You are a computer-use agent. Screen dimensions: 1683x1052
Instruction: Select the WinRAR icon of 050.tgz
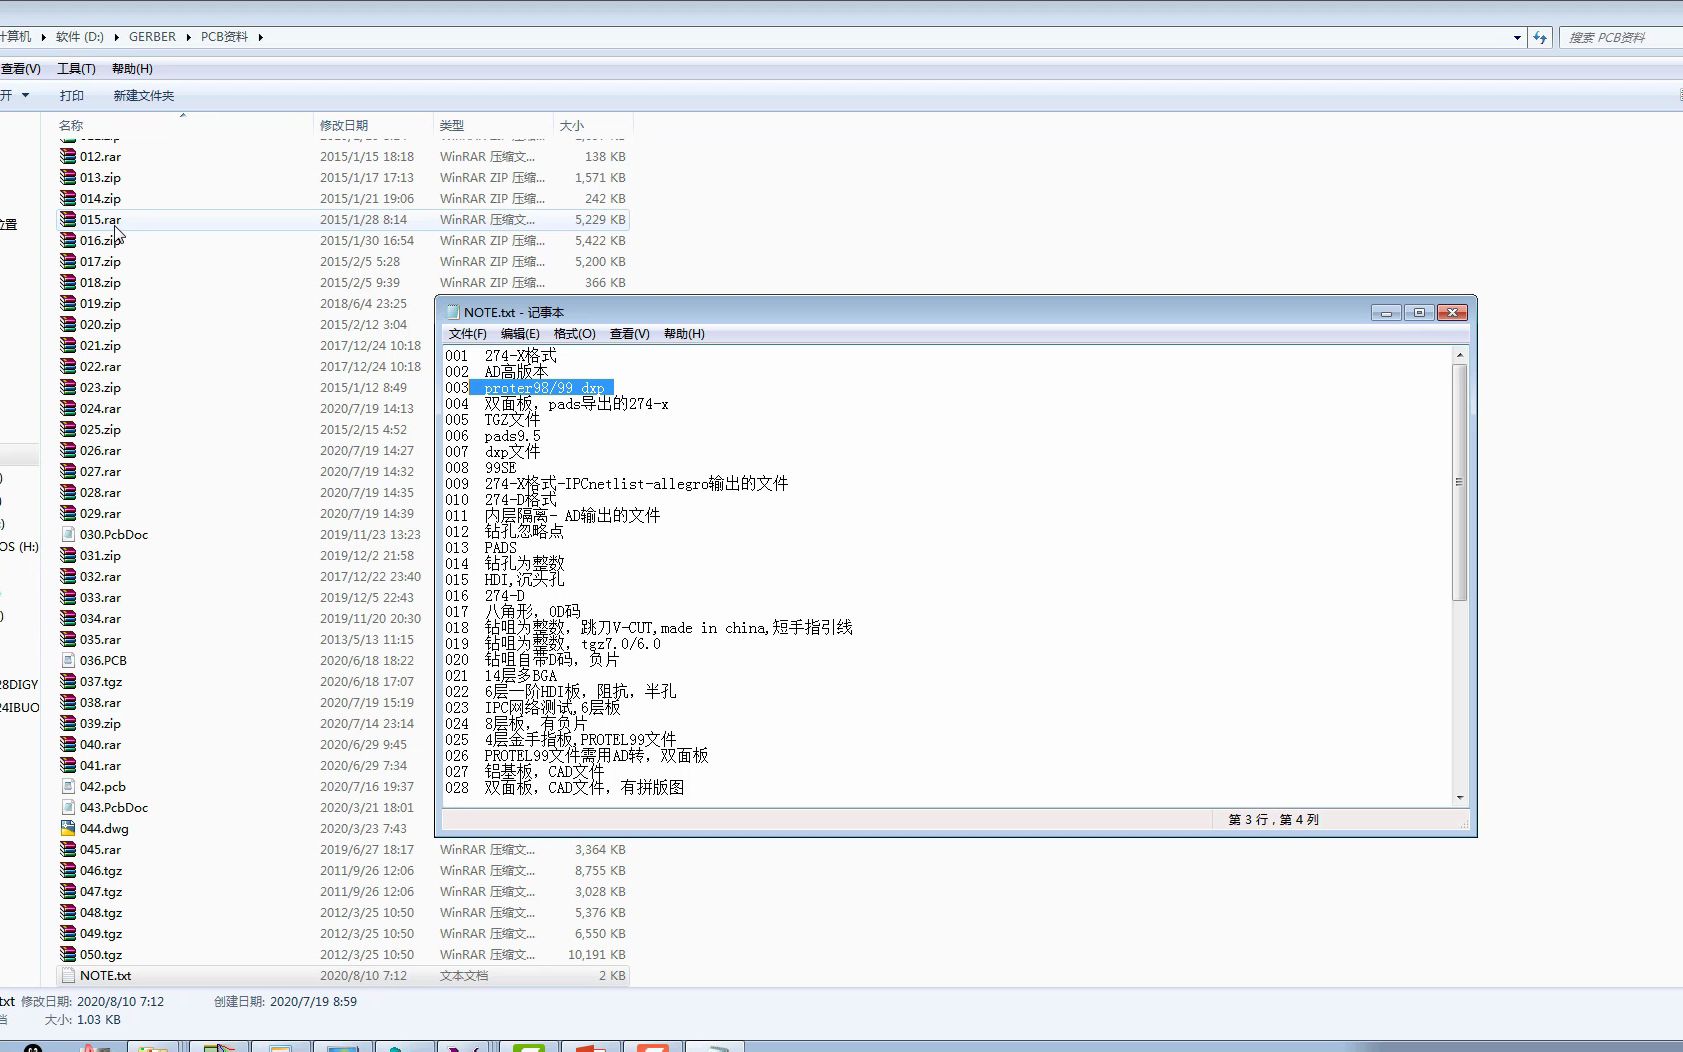point(68,954)
